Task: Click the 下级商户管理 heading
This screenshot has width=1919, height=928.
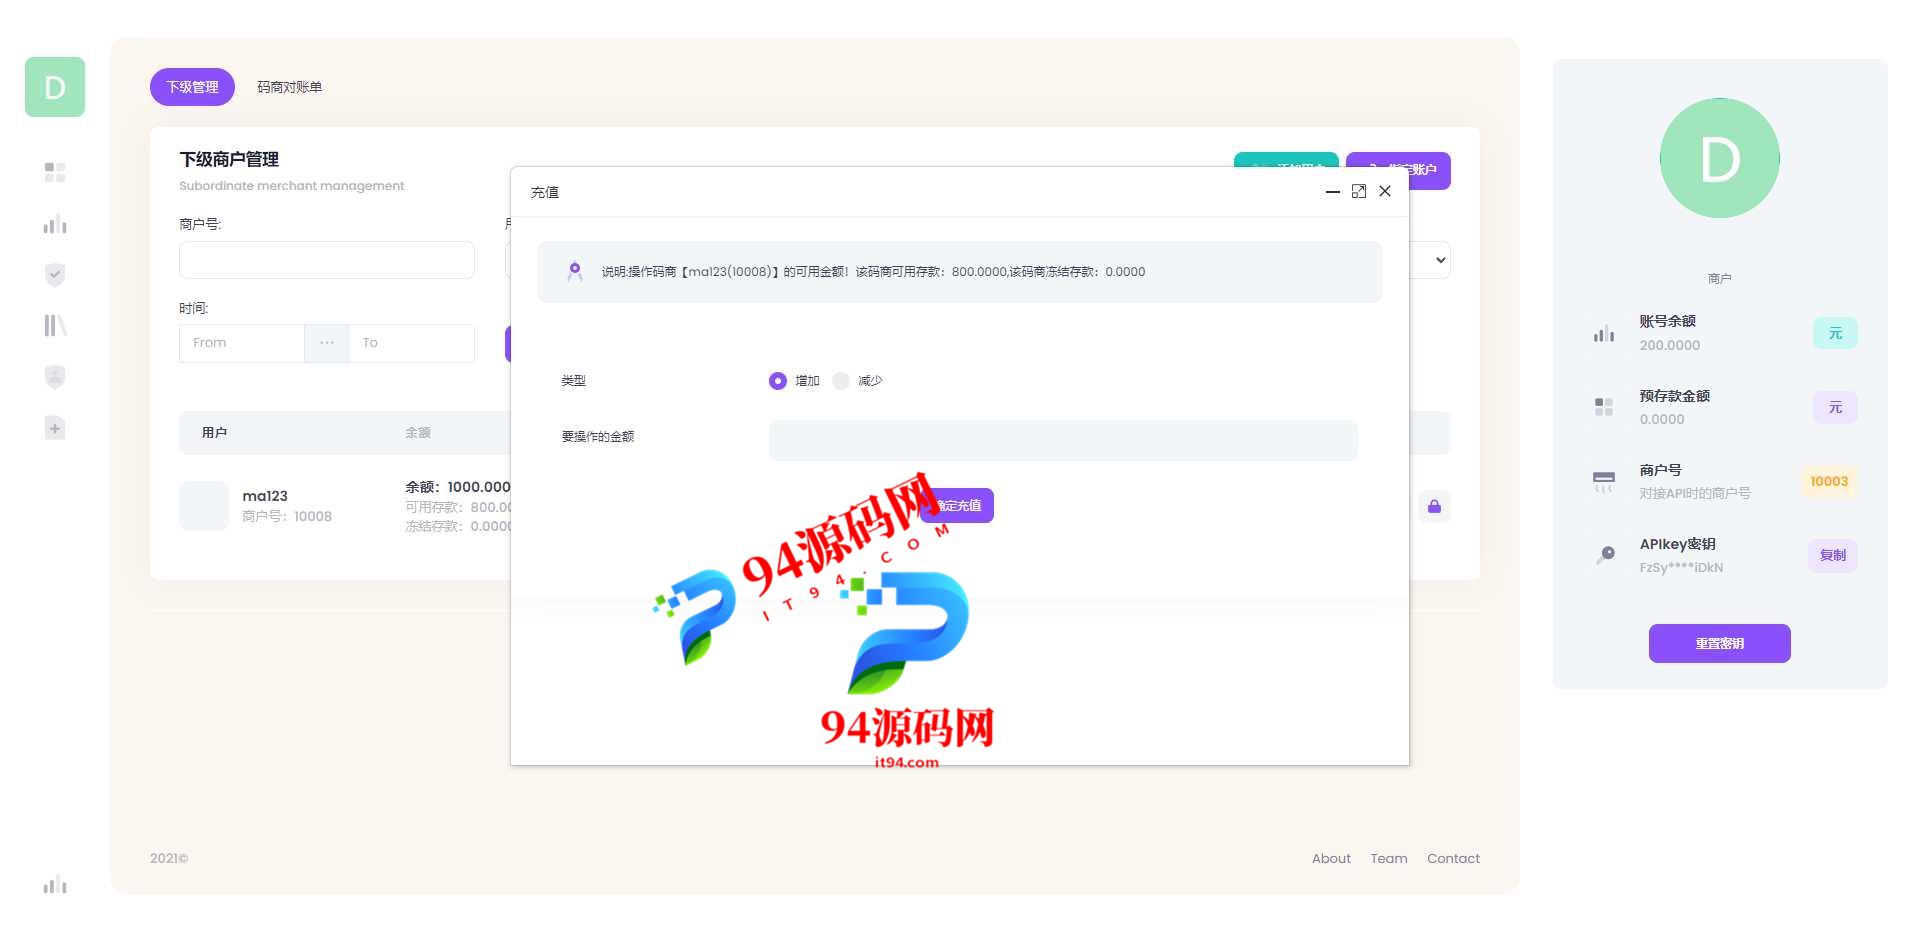Action: click(x=229, y=159)
